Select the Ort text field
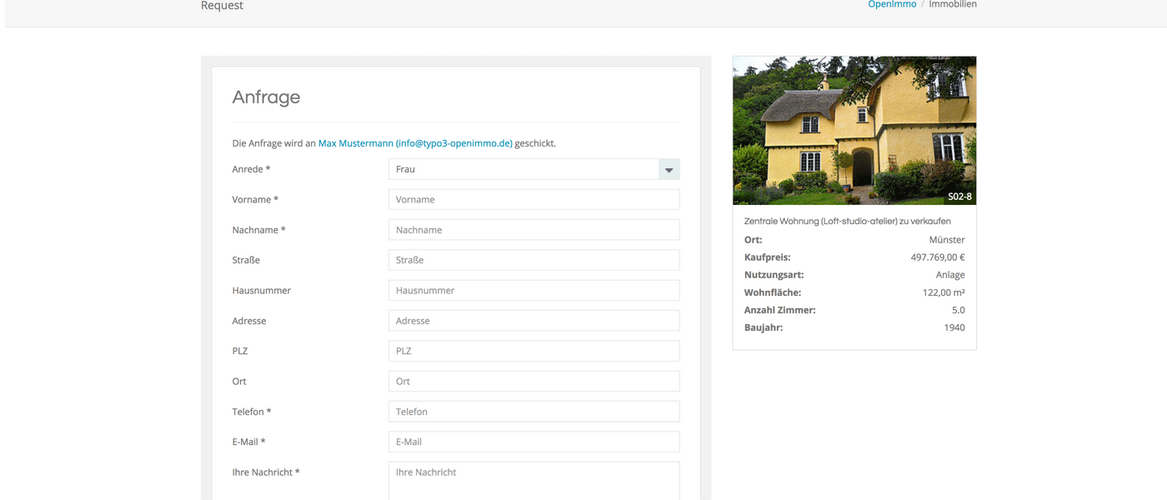1167x500 pixels. [x=533, y=382]
